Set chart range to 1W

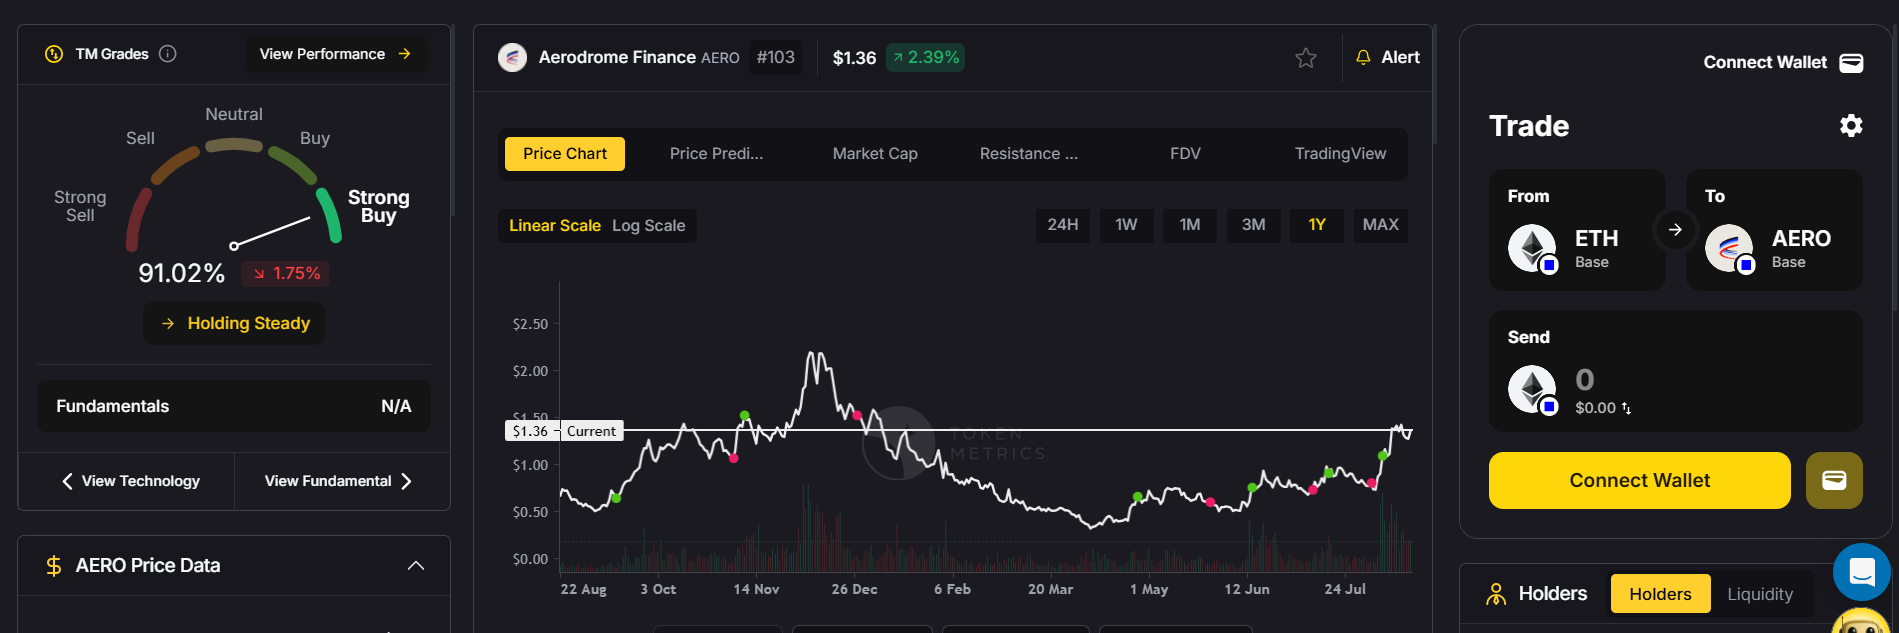pos(1126,225)
